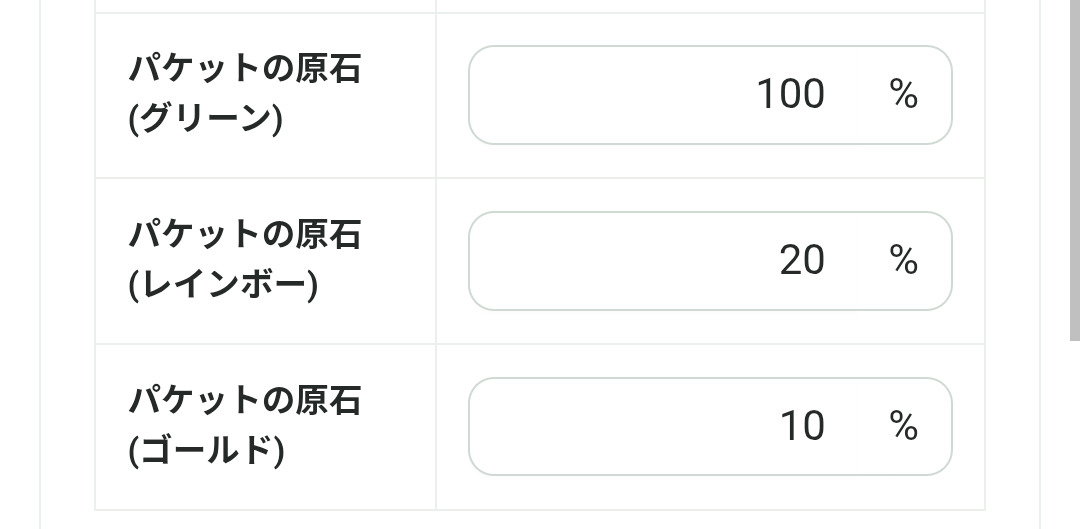Click パケットの原石 text above (レインボー)
Screen dimensions: 1080x529
pyautogui.click(x=244, y=236)
